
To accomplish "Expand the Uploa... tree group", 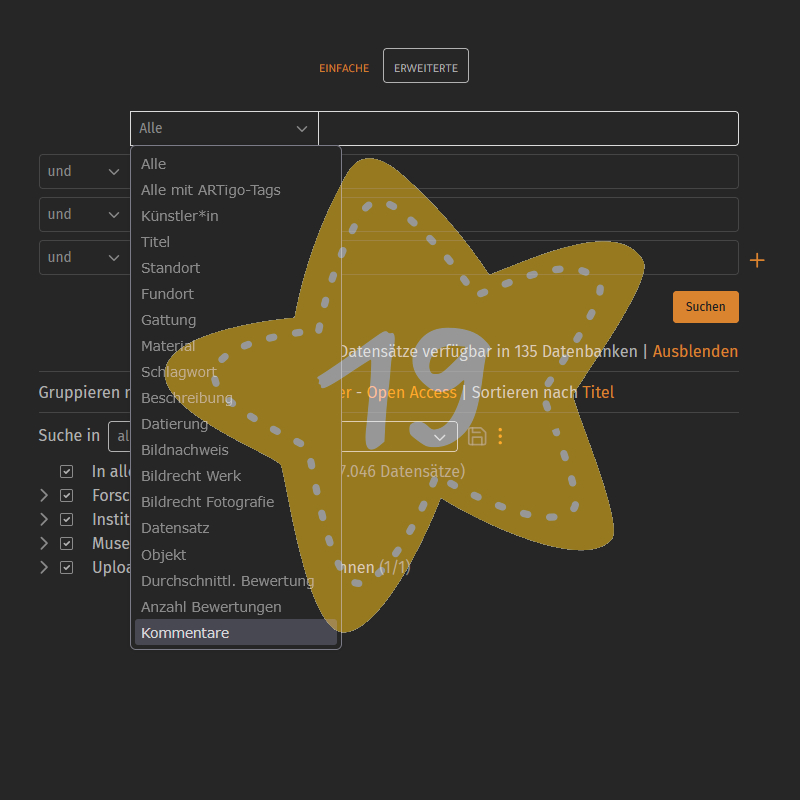I will click(x=44, y=567).
